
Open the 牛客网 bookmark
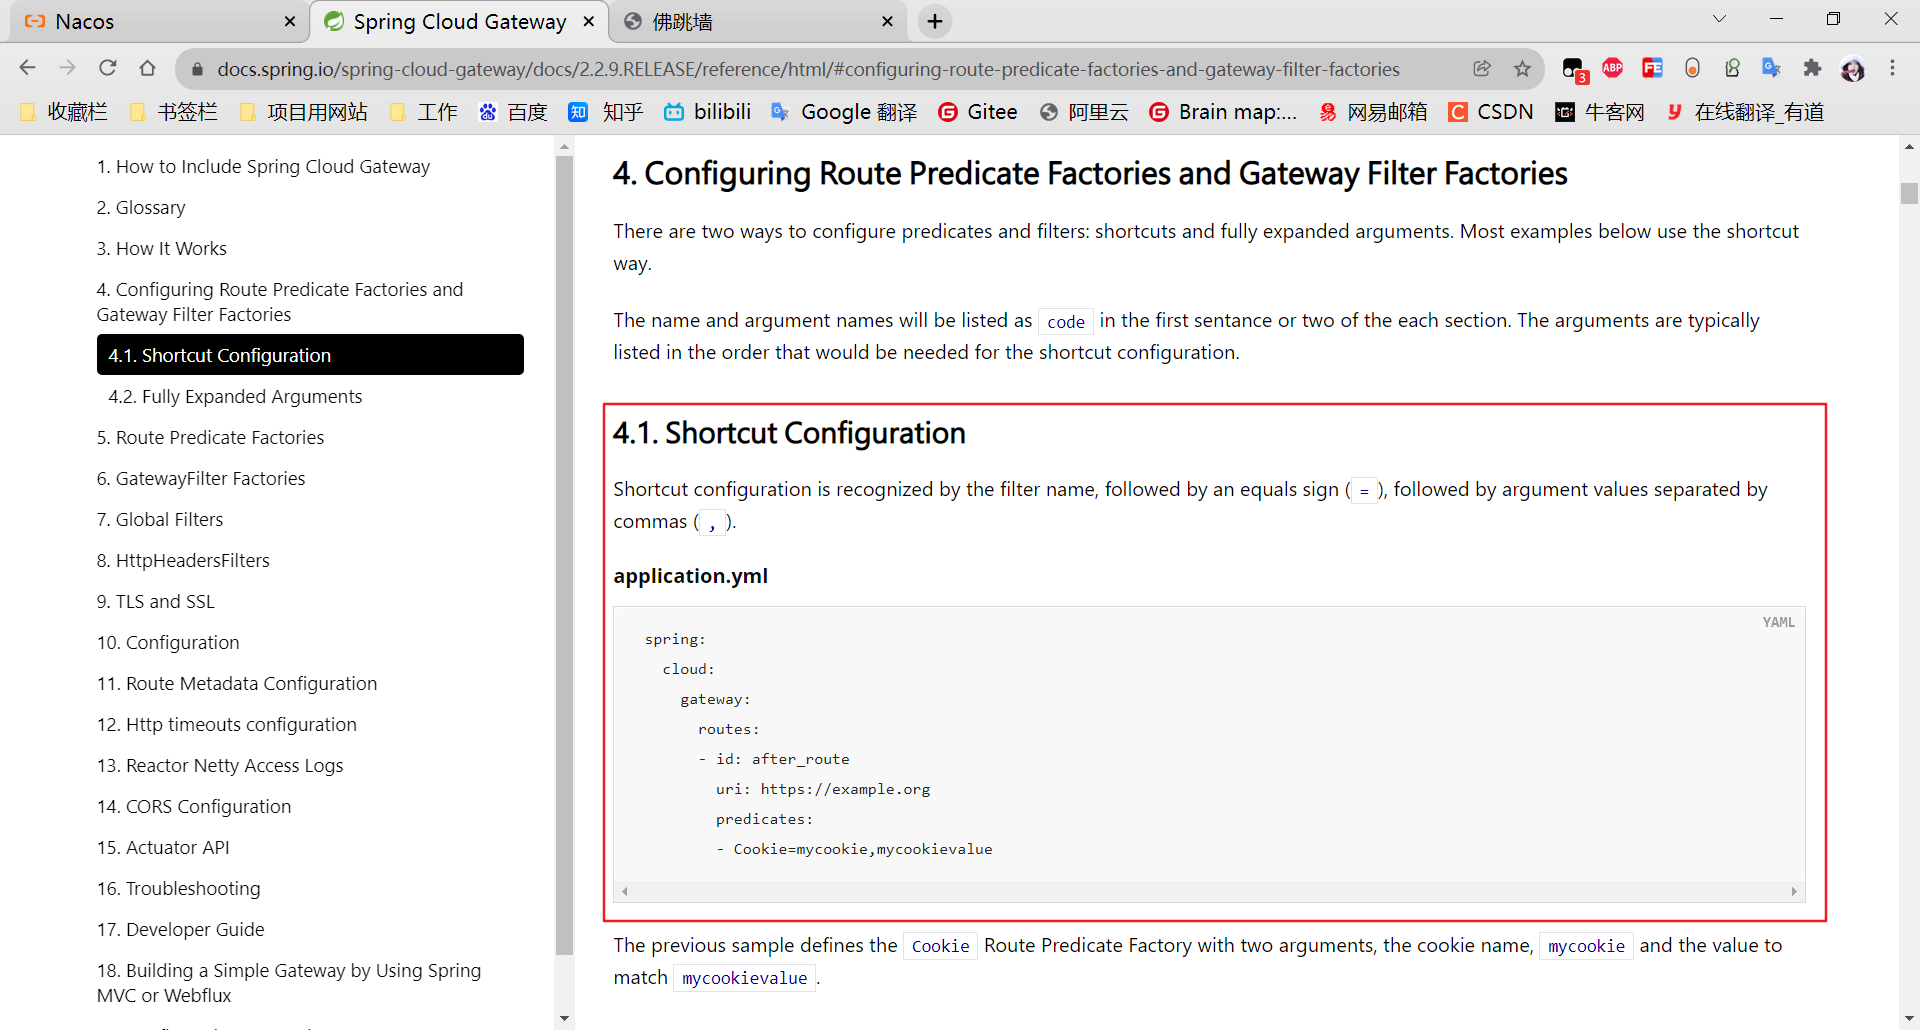[1600, 112]
